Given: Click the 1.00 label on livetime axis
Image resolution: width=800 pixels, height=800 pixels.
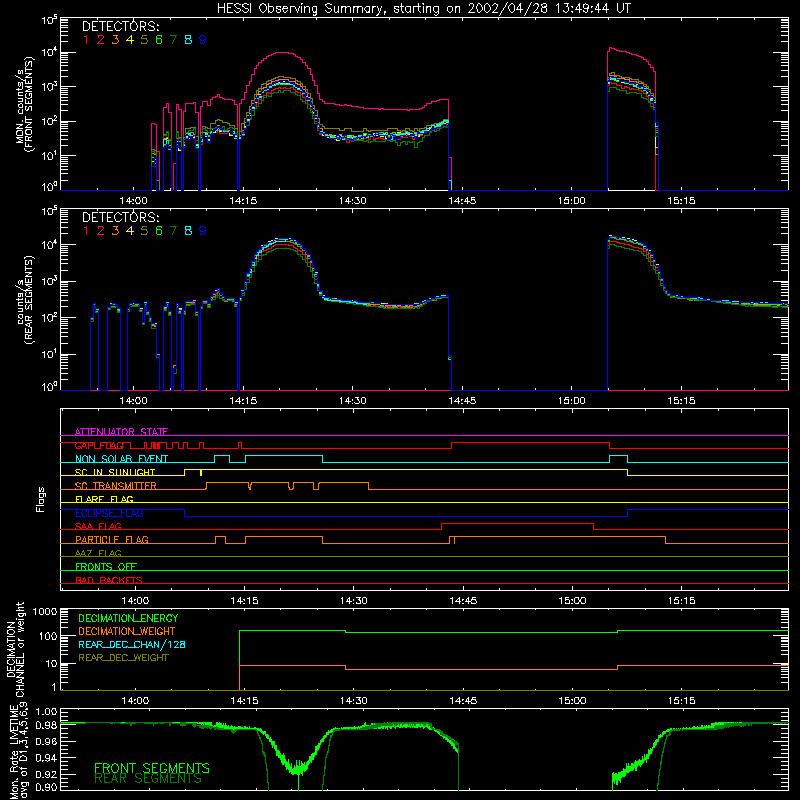Looking at the screenshot, I should coord(46,712).
